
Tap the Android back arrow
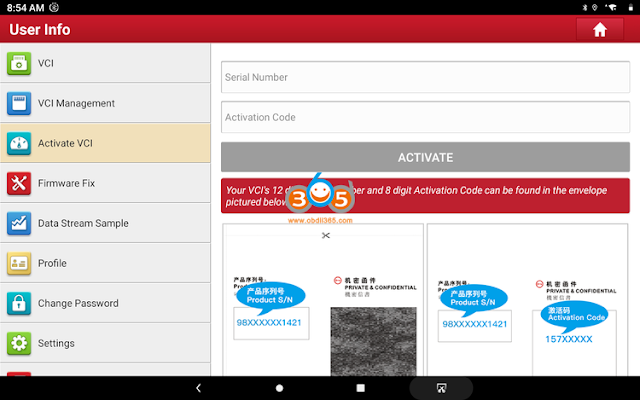198,388
